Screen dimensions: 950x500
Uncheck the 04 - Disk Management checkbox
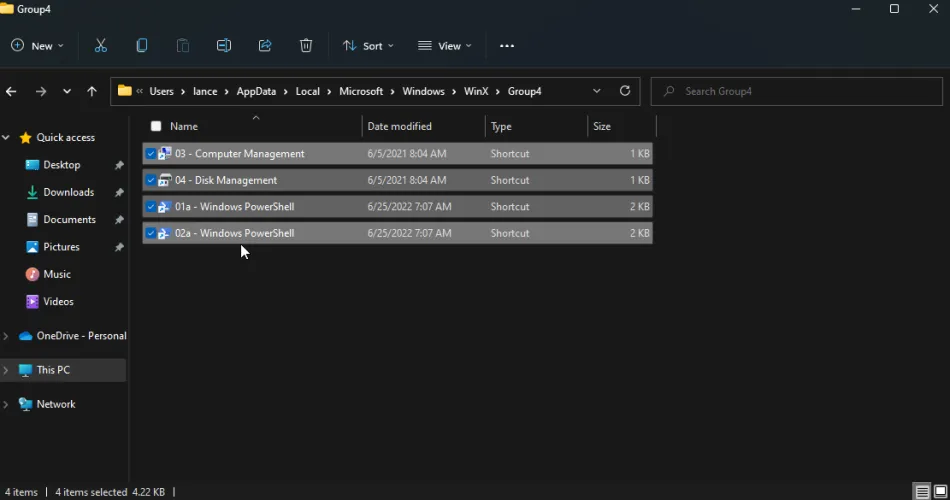(x=151, y=180)
